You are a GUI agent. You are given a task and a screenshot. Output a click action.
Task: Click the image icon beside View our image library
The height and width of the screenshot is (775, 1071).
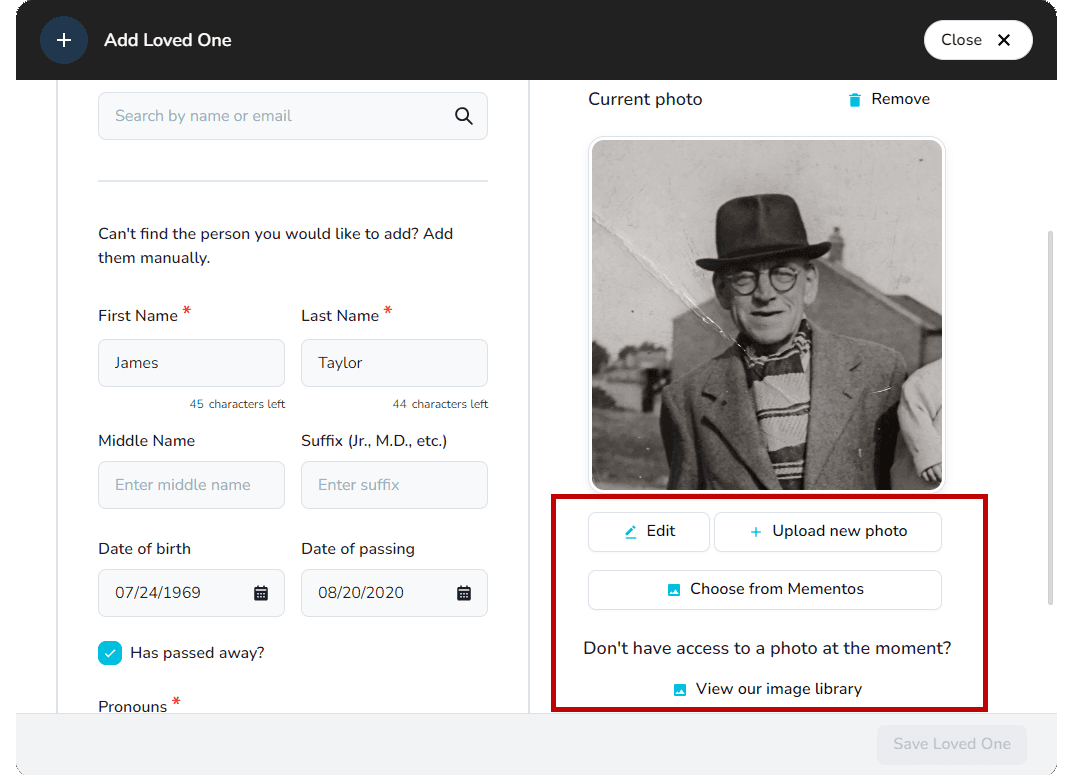point(680,690)
